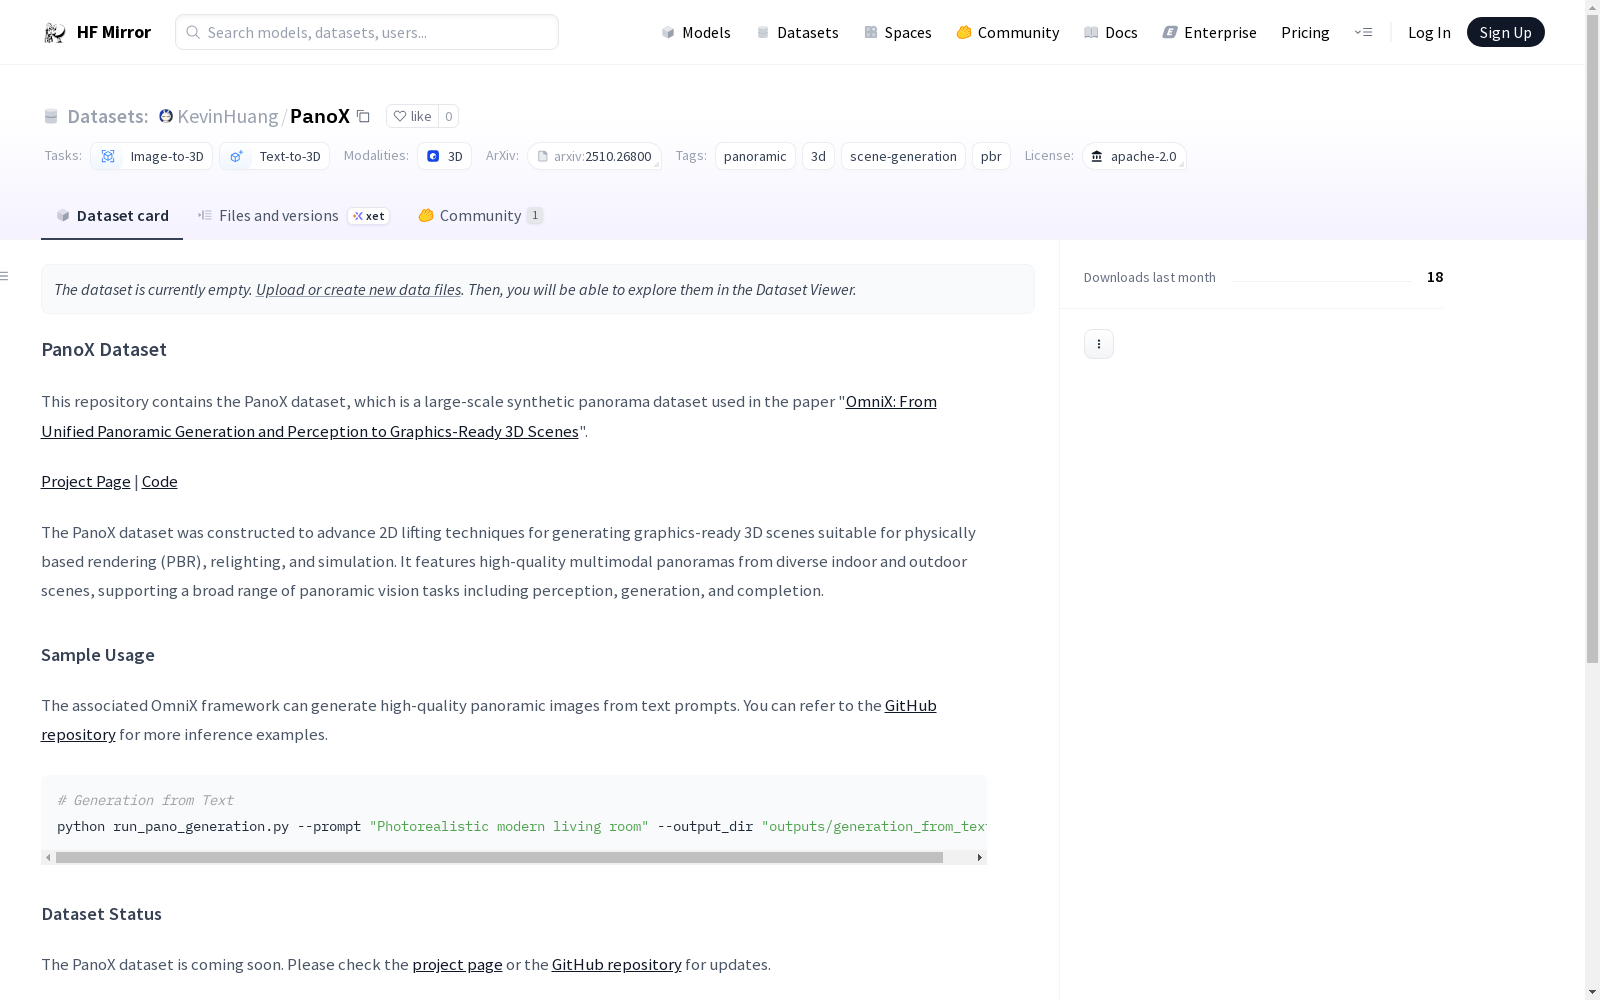Switch to Files and versions tab
This screenshot has width=1600, height=1000.
pyautogui.click(x=293, y=216)
